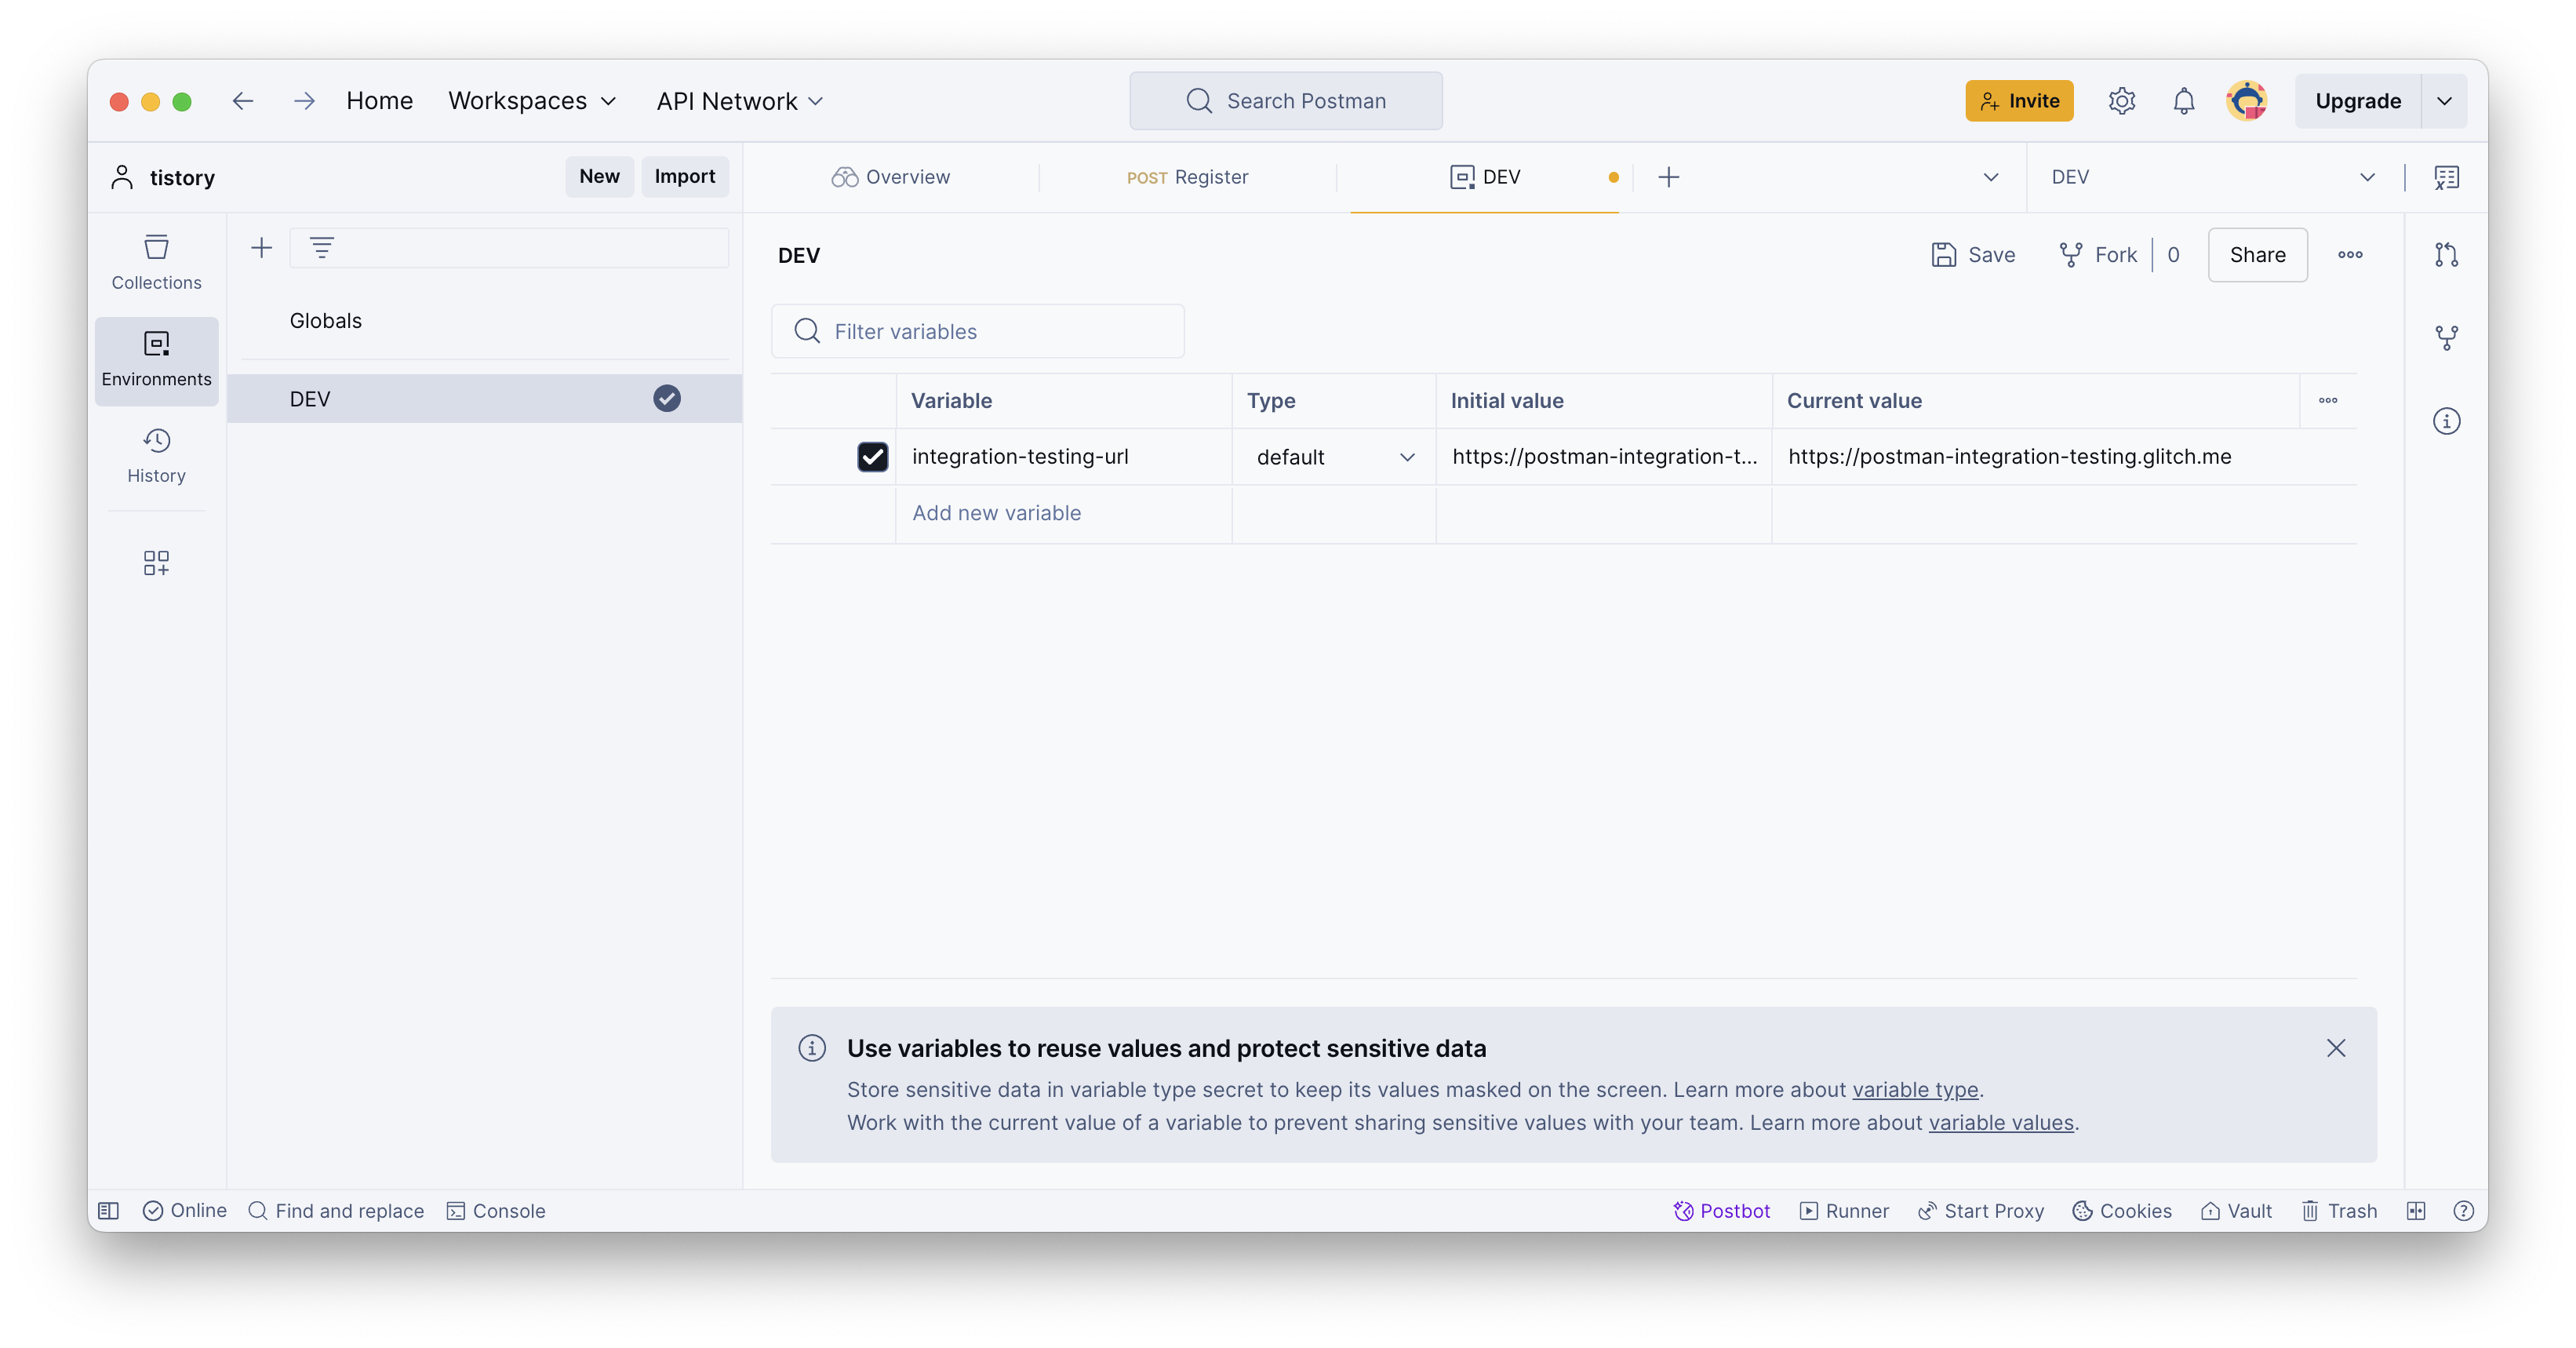Uncheck the integration-testing-url variable checkbox
Image resolution: width=2576 pixels, height=1348 pixels.
[x=872, y=457]
